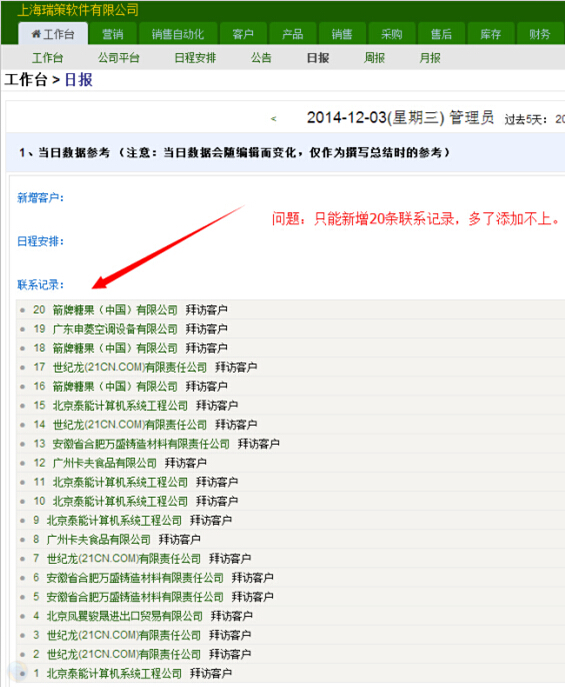Open record 8 广州卡夫食品有限公司
This screenshot has height=687, width=565.
pyautogui.click(x=99, y=539)
